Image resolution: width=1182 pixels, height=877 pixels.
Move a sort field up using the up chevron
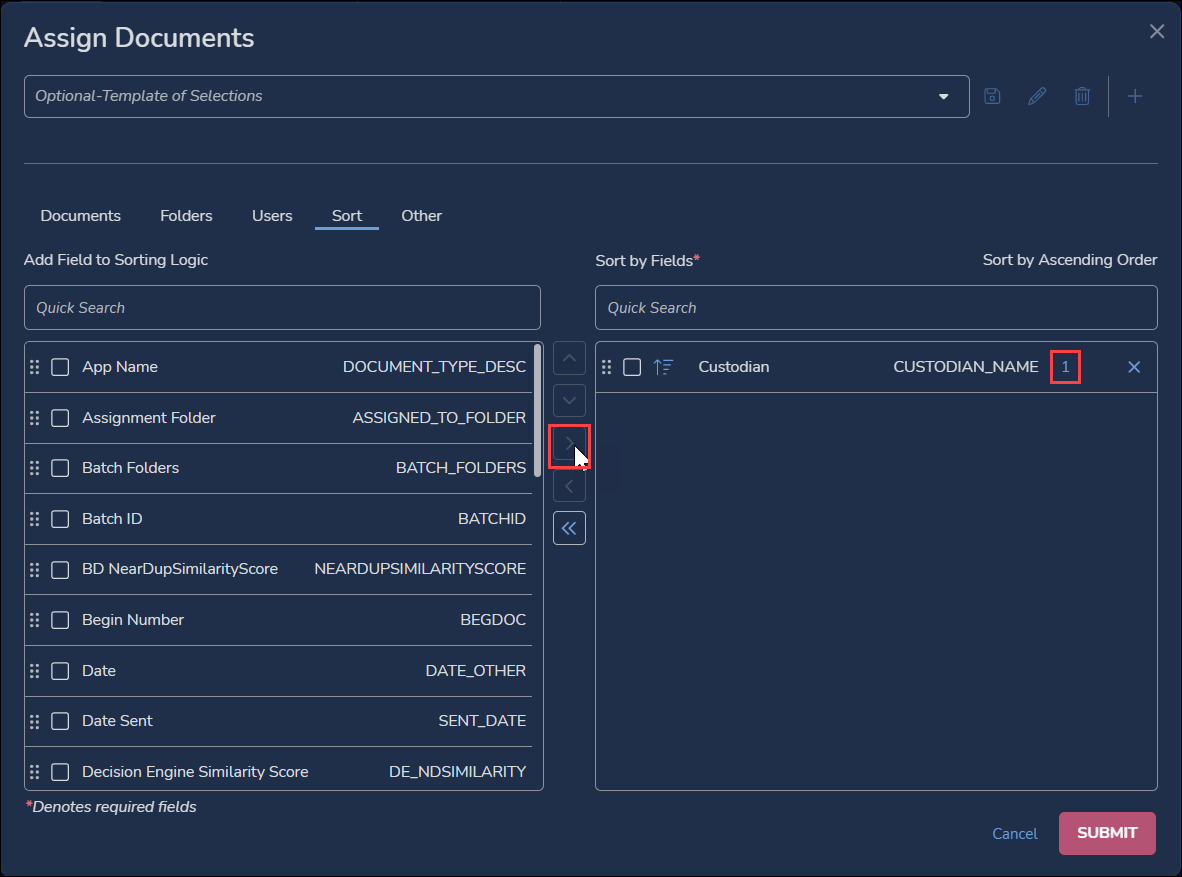tap(569, 358)
